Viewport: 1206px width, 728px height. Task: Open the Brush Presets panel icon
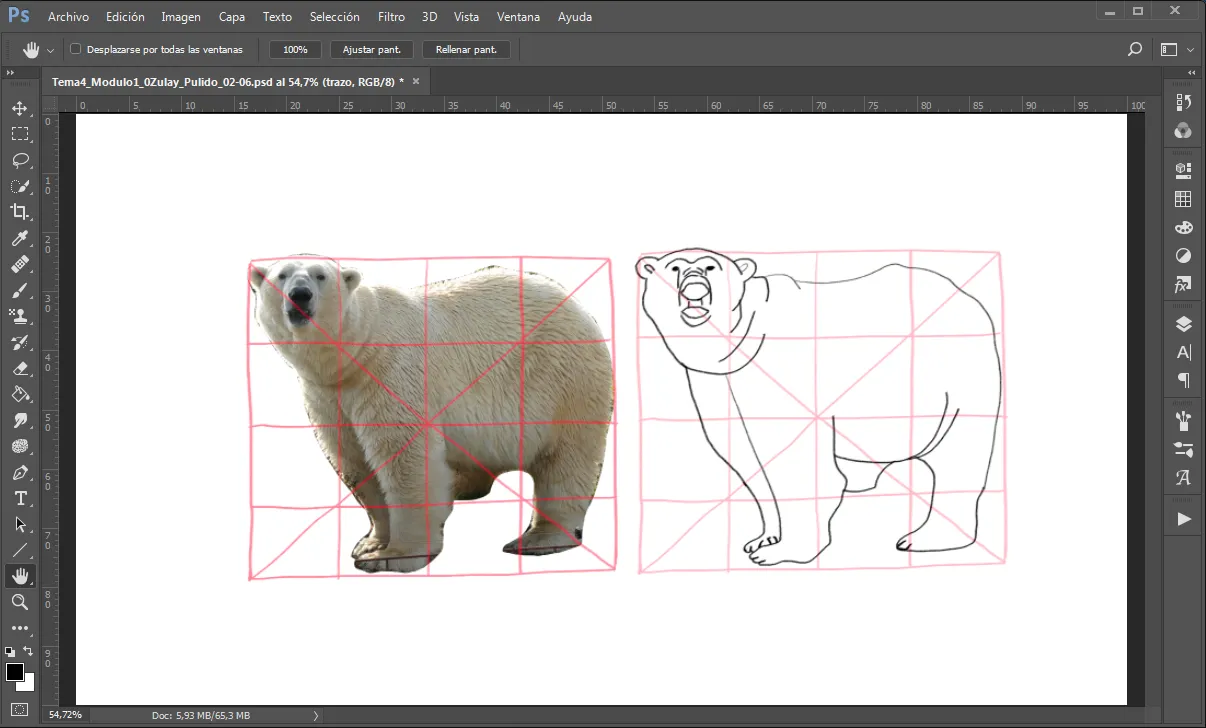(1184, 419)
